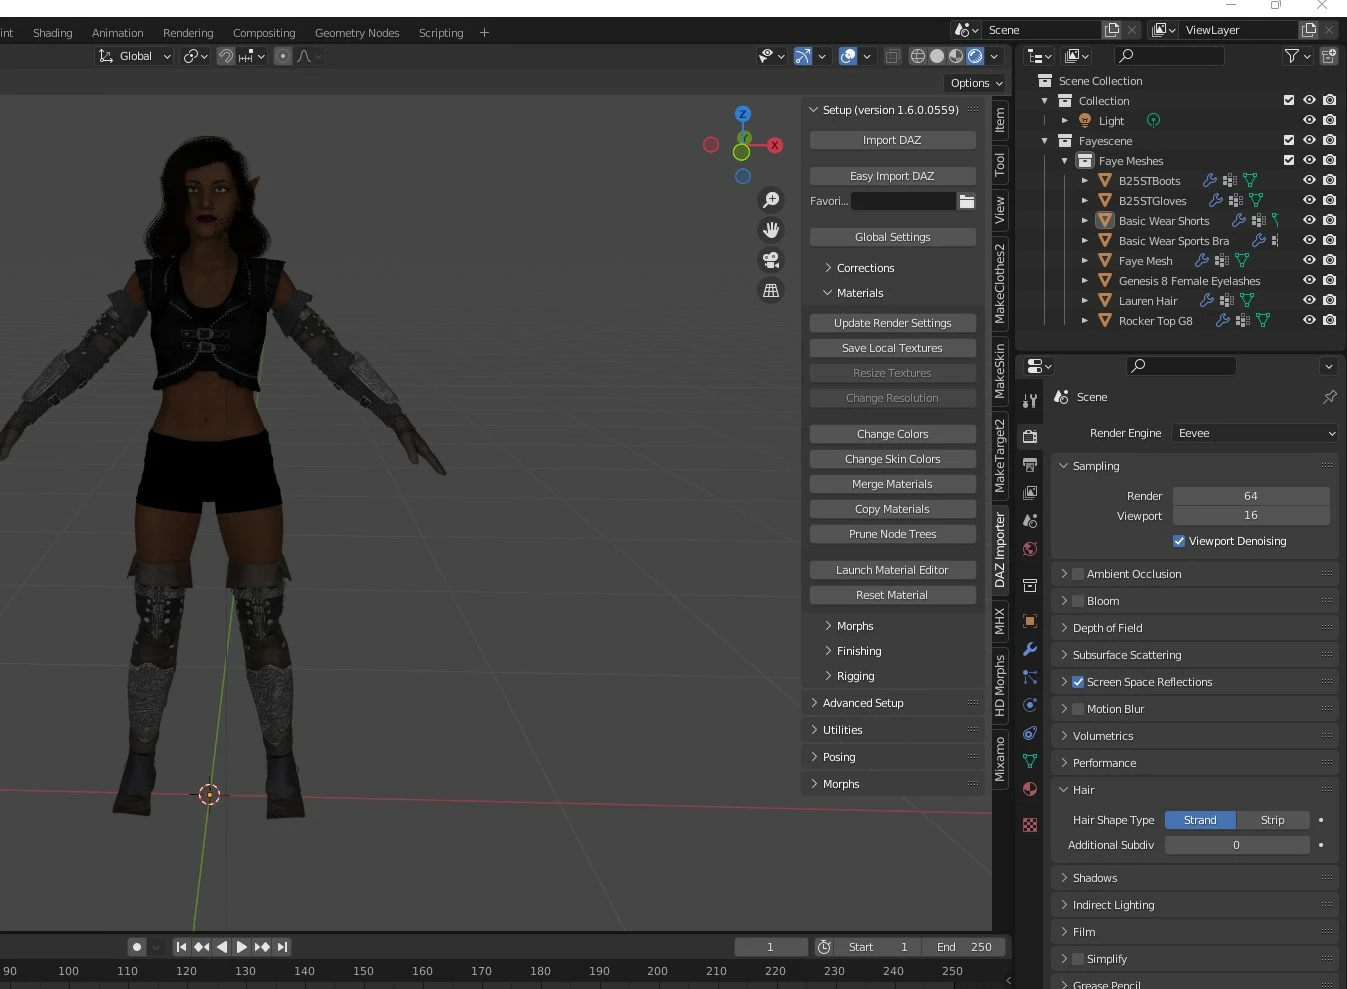Image resolution: width=1347 pixels, height=989 pixels.
Task: Hide Lauren Hair with its eye icon
Action: [1309, 300]
